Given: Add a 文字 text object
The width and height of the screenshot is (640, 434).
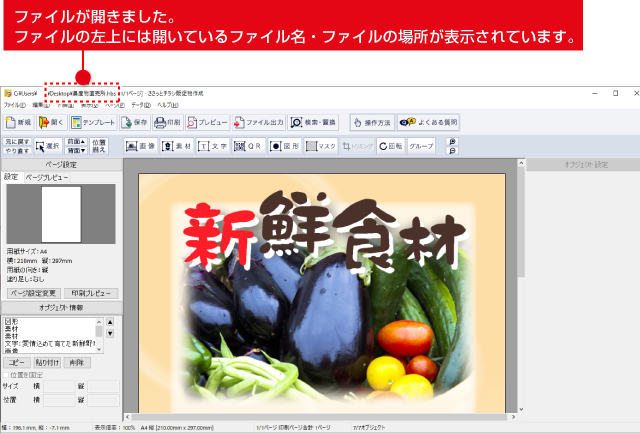Looking at the screenshot, I should (212, 146).
